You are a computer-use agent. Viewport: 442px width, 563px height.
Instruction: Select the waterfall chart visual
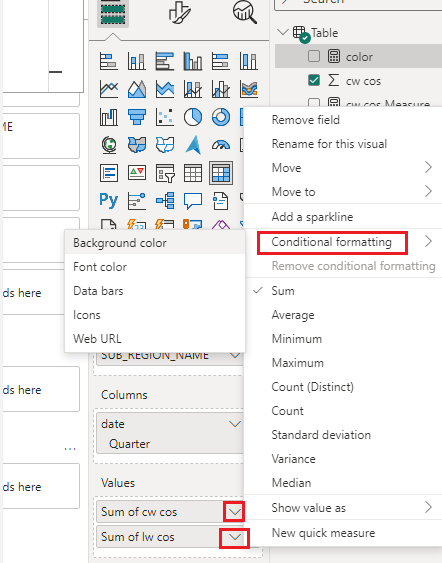(x=109, y=117)
